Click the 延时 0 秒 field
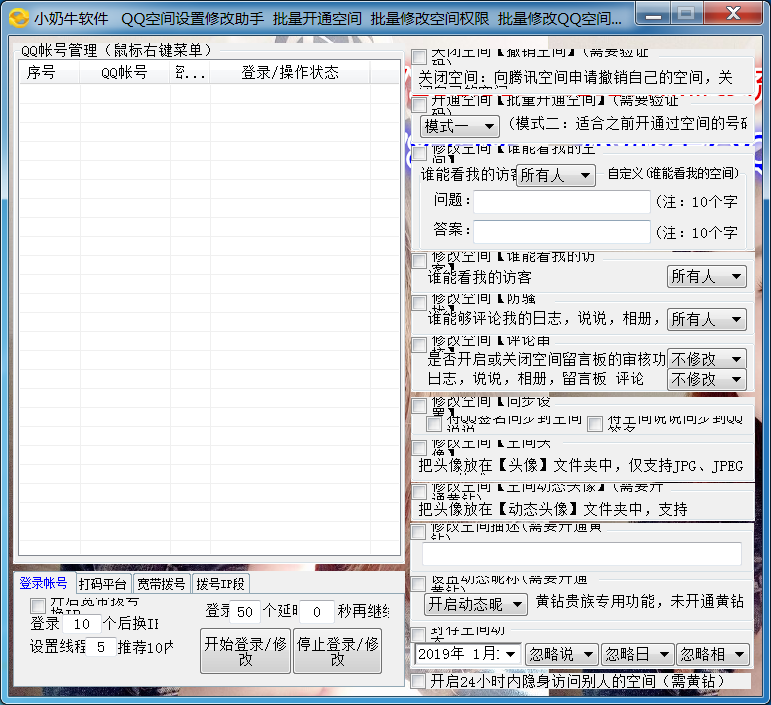 [x=317, y=612]
